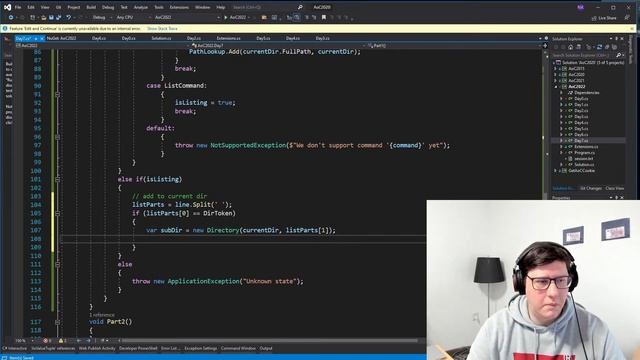Select Solution.cs in Solution Explorer
Viewport: 640px width, 360px height.
click(x=584, y=164)
